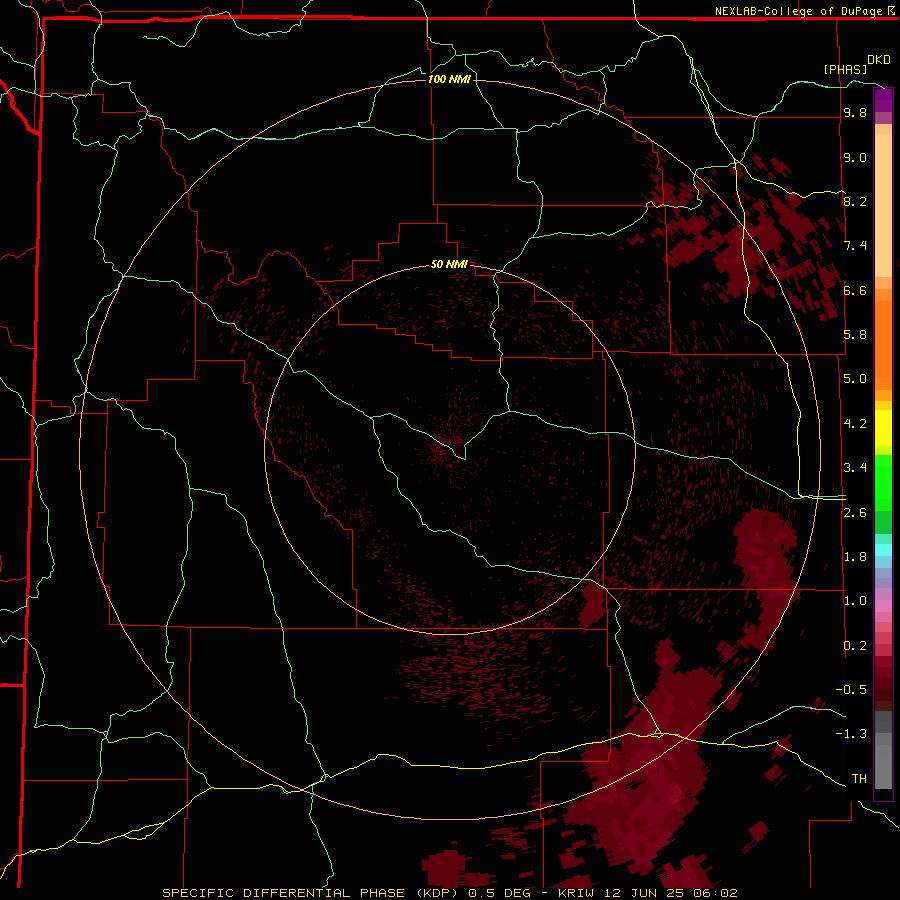Click the -0.5 value on the color scale
The width and height of the screenshot is (900, 900).
(x=851, y=690)
